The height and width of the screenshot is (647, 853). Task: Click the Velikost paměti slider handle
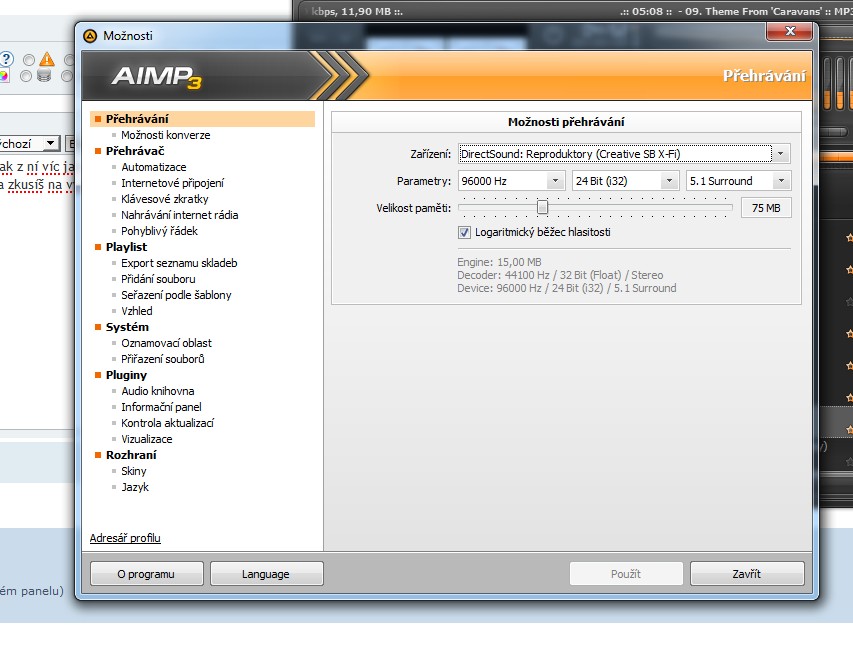click(542, 207)
